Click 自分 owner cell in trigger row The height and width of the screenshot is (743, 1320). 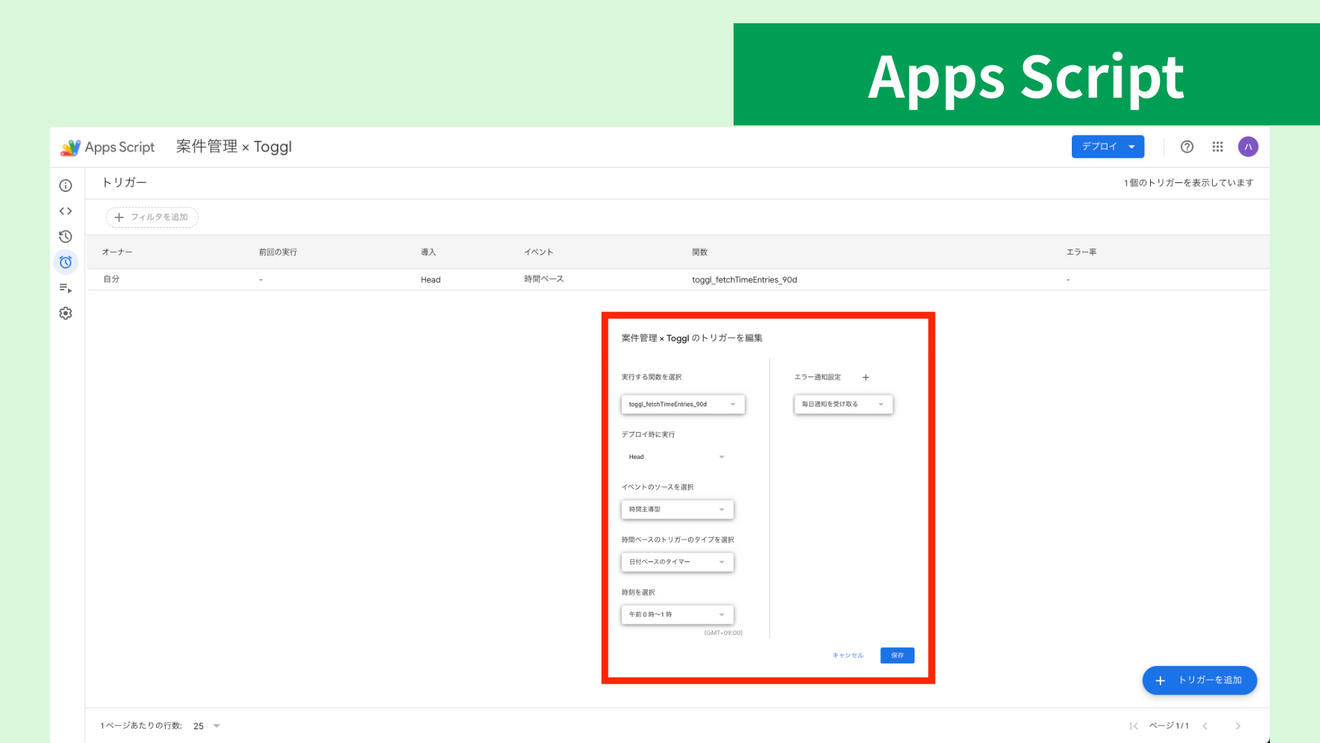click(110, 279)
